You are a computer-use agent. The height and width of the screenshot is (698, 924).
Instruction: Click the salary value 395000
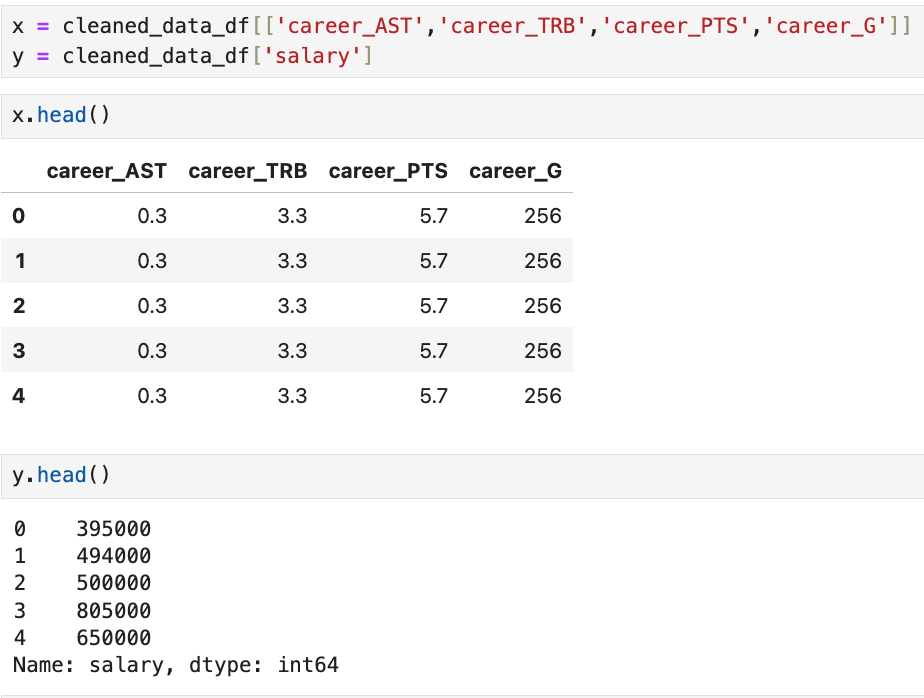113,529
